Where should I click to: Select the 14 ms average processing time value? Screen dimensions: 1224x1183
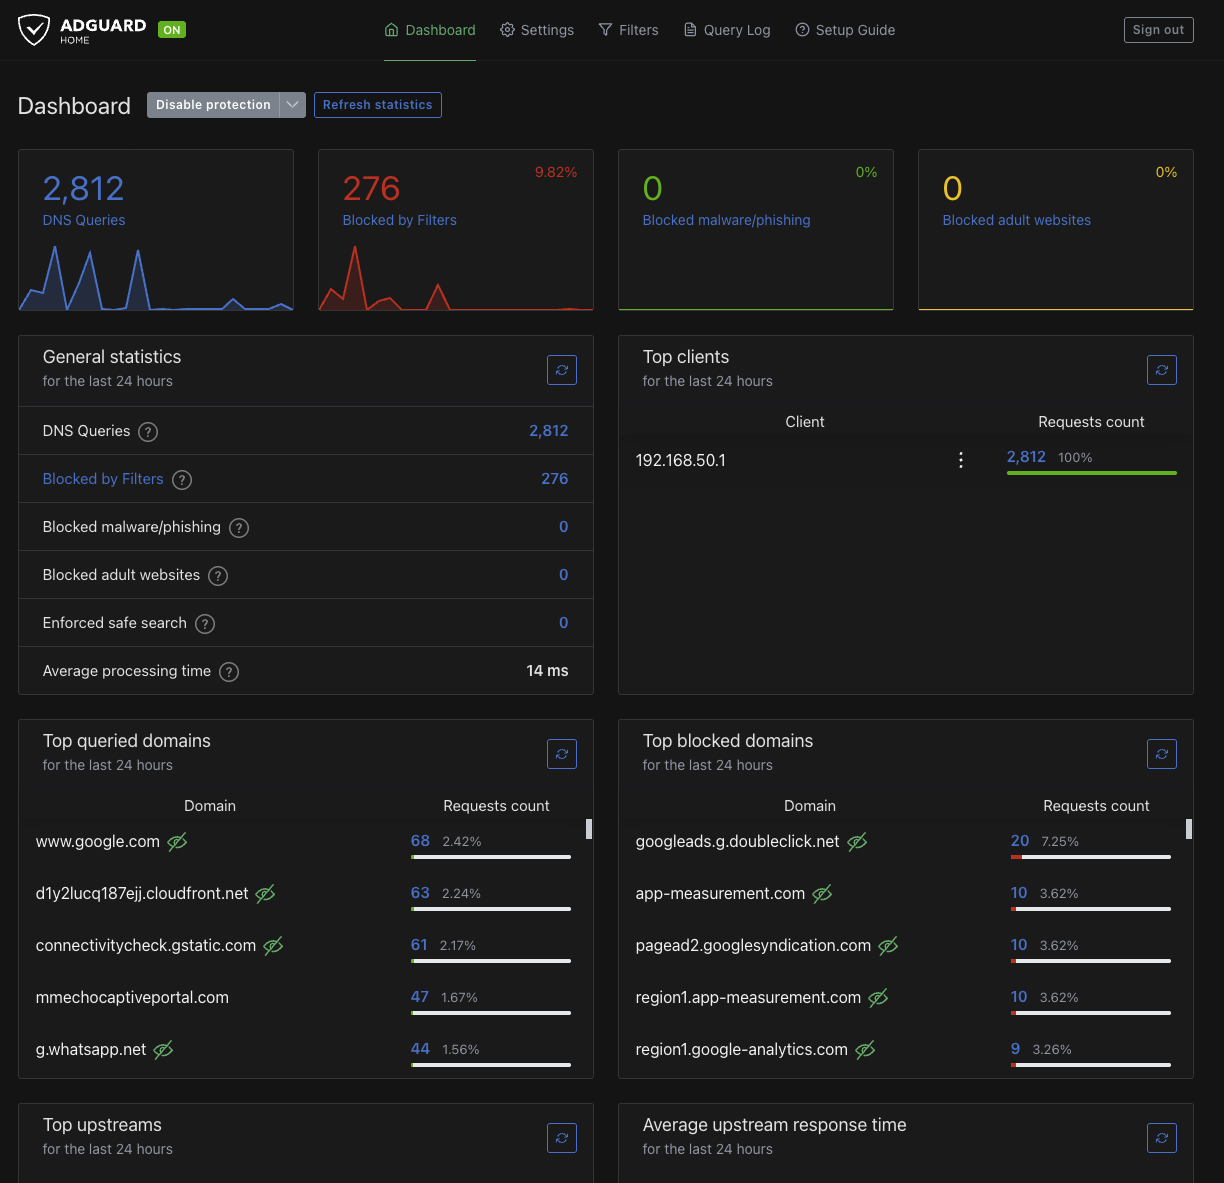[x=548, y=671]
